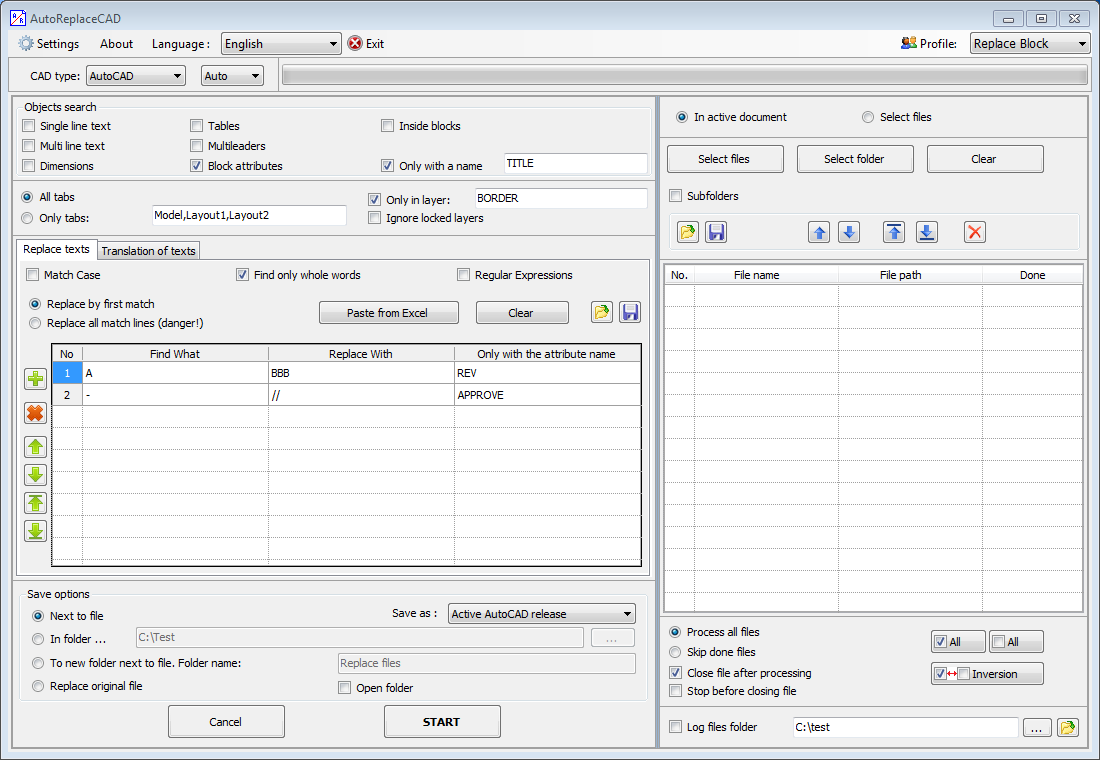Move replace row up one step
Viewport: 1100px width, 760px height.
tap(35, 447)
